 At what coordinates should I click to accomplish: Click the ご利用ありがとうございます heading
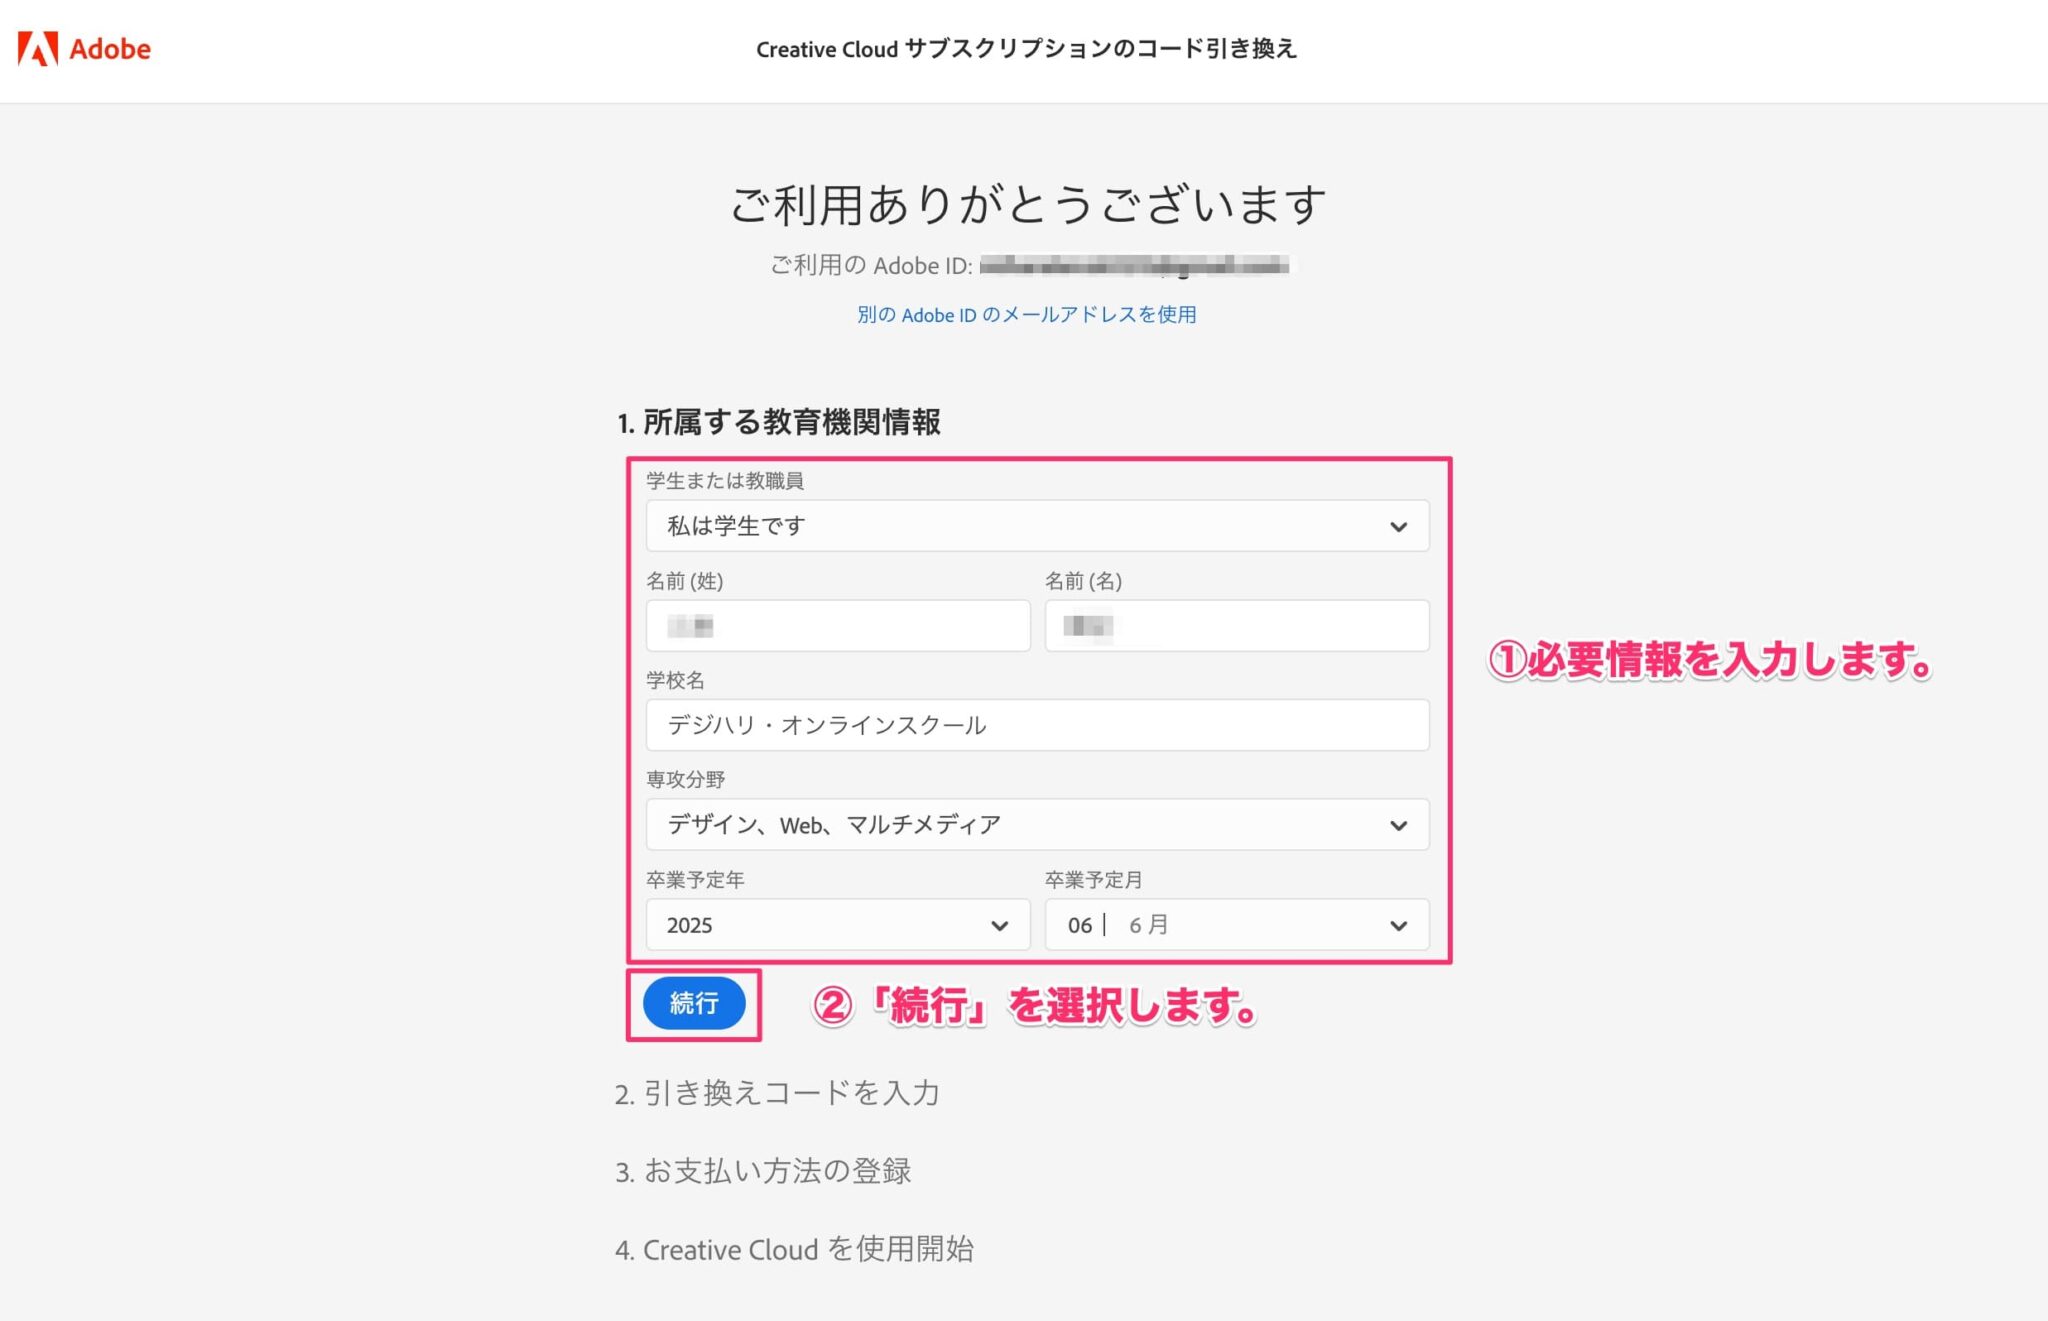[1027, 205]
